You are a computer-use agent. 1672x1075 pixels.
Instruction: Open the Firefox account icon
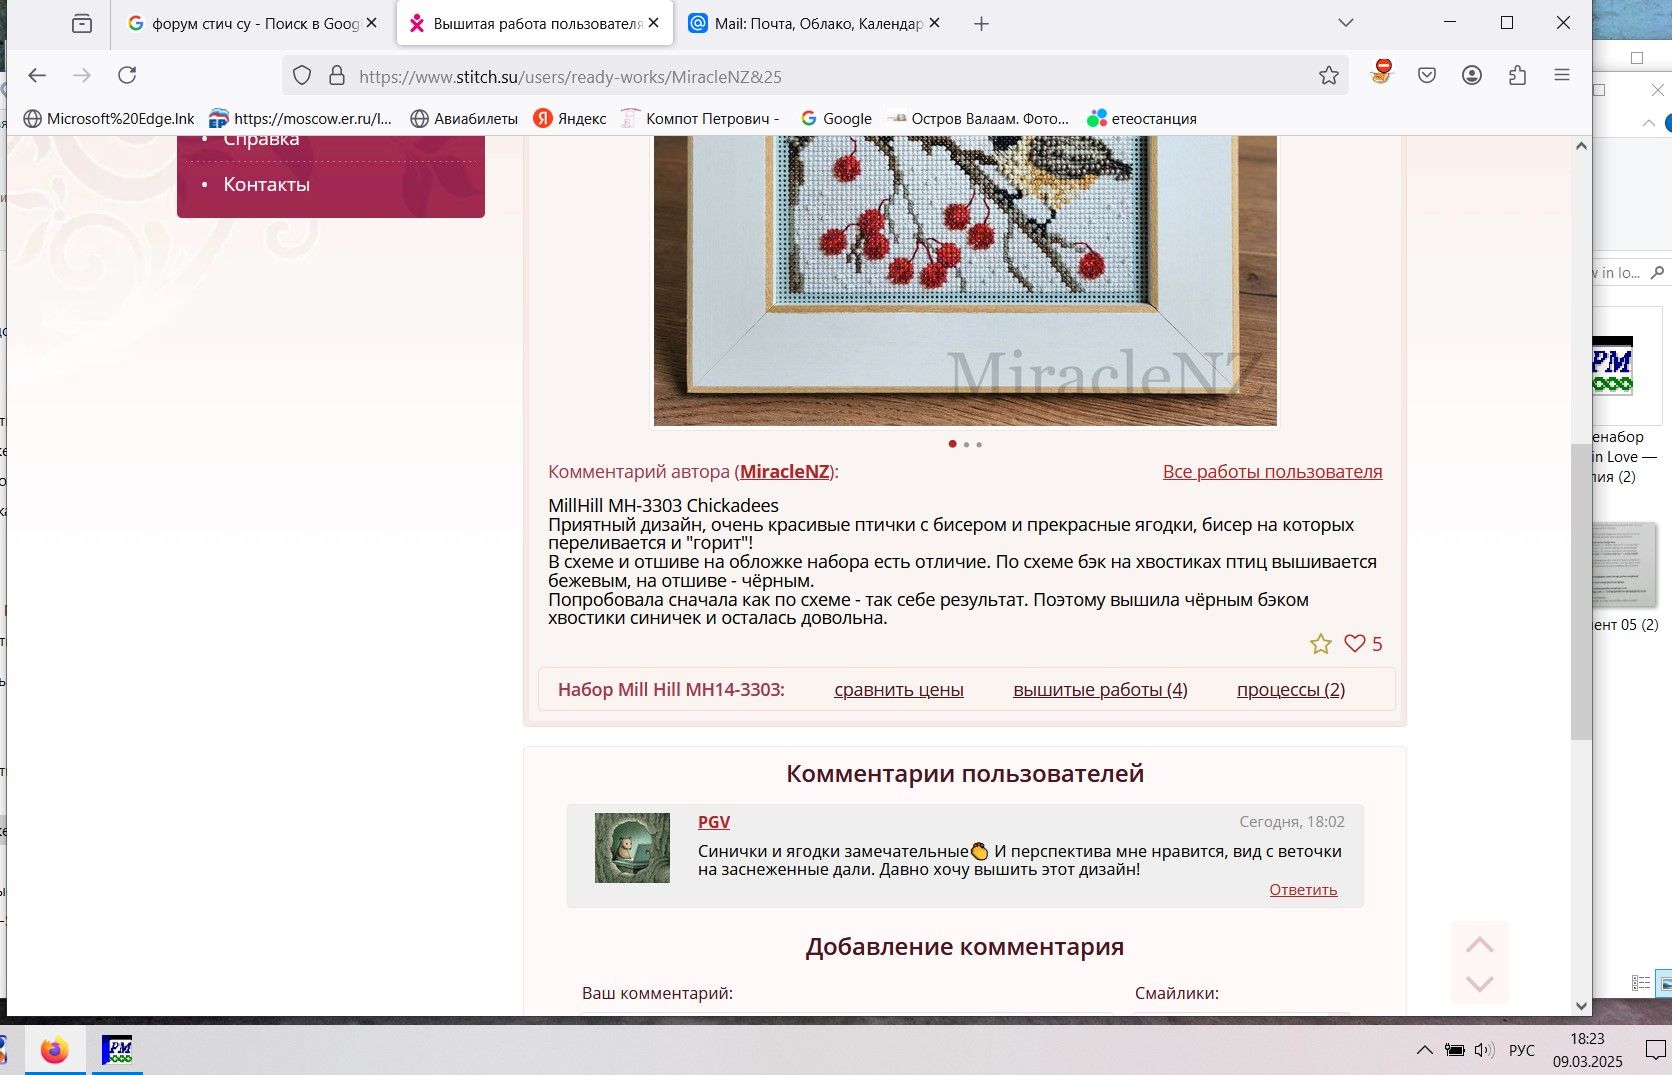pos(1471,75)
